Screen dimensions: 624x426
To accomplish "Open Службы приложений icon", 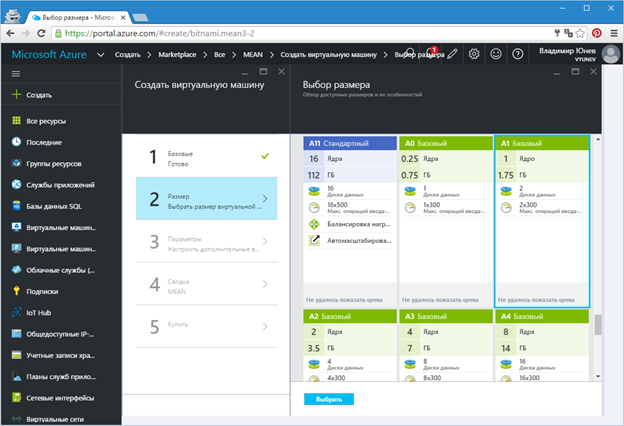I will (16, 184).
